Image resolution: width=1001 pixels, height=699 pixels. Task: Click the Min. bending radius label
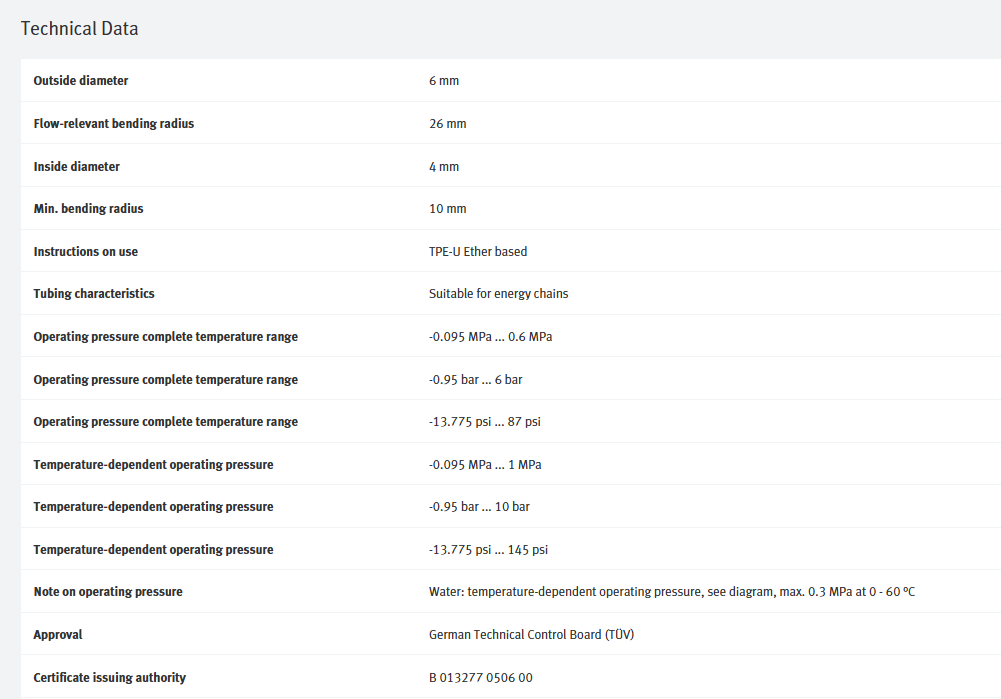click(89, 209)
